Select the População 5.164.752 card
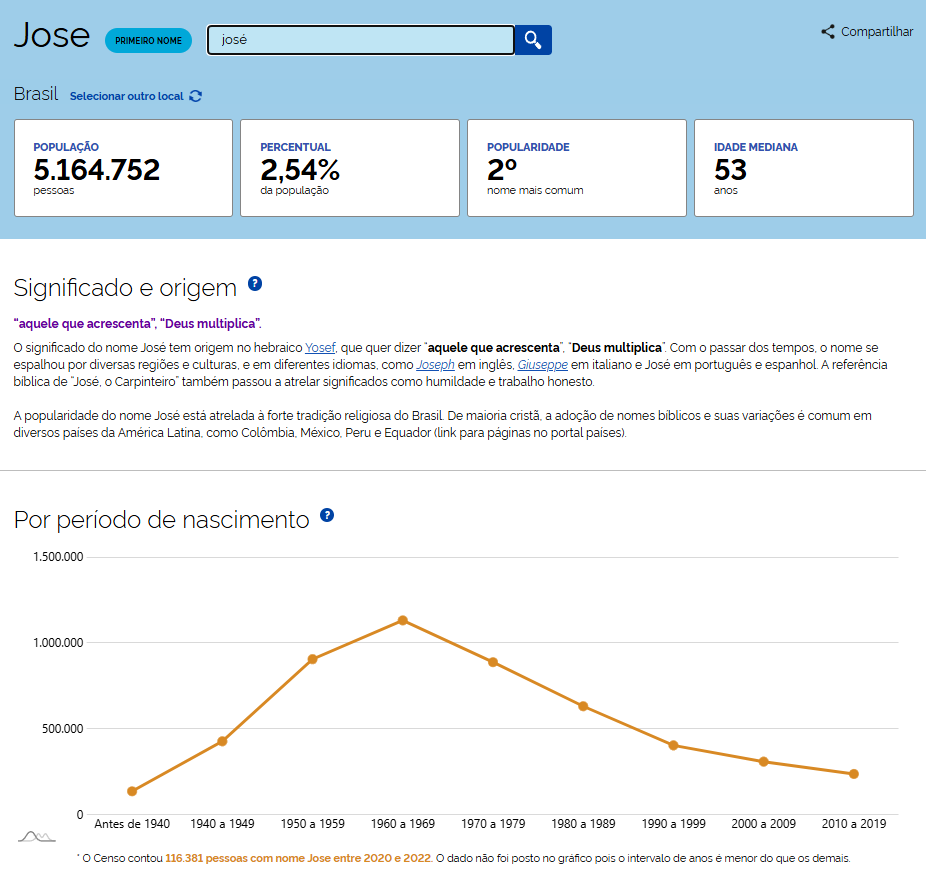The image size is (926, 877). pyautogui.click(x=123, y=168)
